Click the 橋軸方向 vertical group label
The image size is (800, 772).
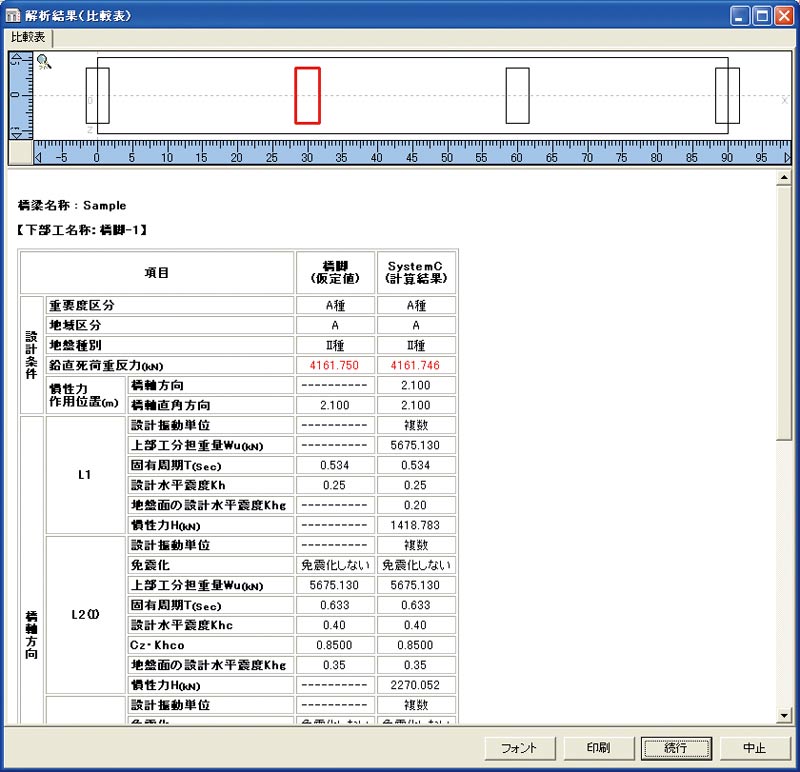[x=32, y=635]
